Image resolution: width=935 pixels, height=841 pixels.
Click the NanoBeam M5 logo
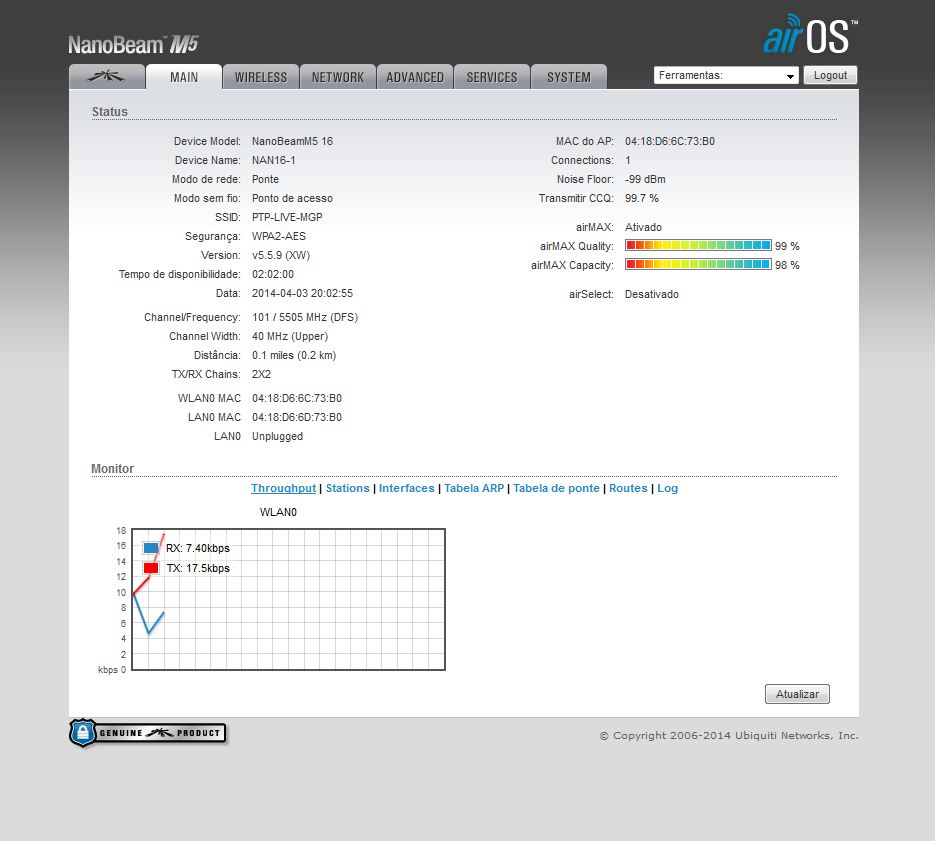point(133,45)
